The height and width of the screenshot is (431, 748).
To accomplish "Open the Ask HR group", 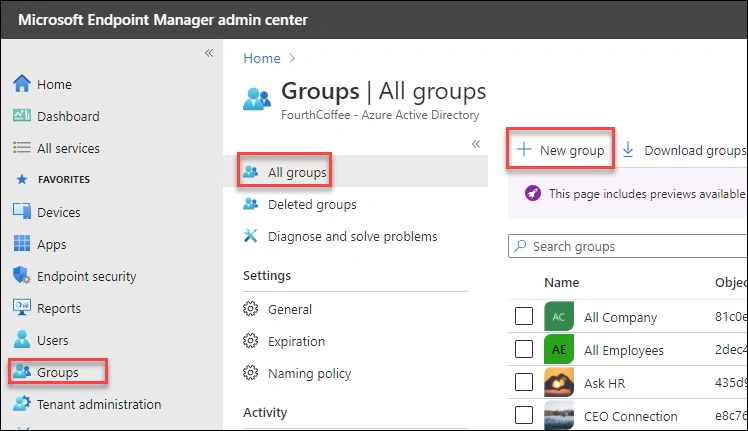I will (604, 383).
